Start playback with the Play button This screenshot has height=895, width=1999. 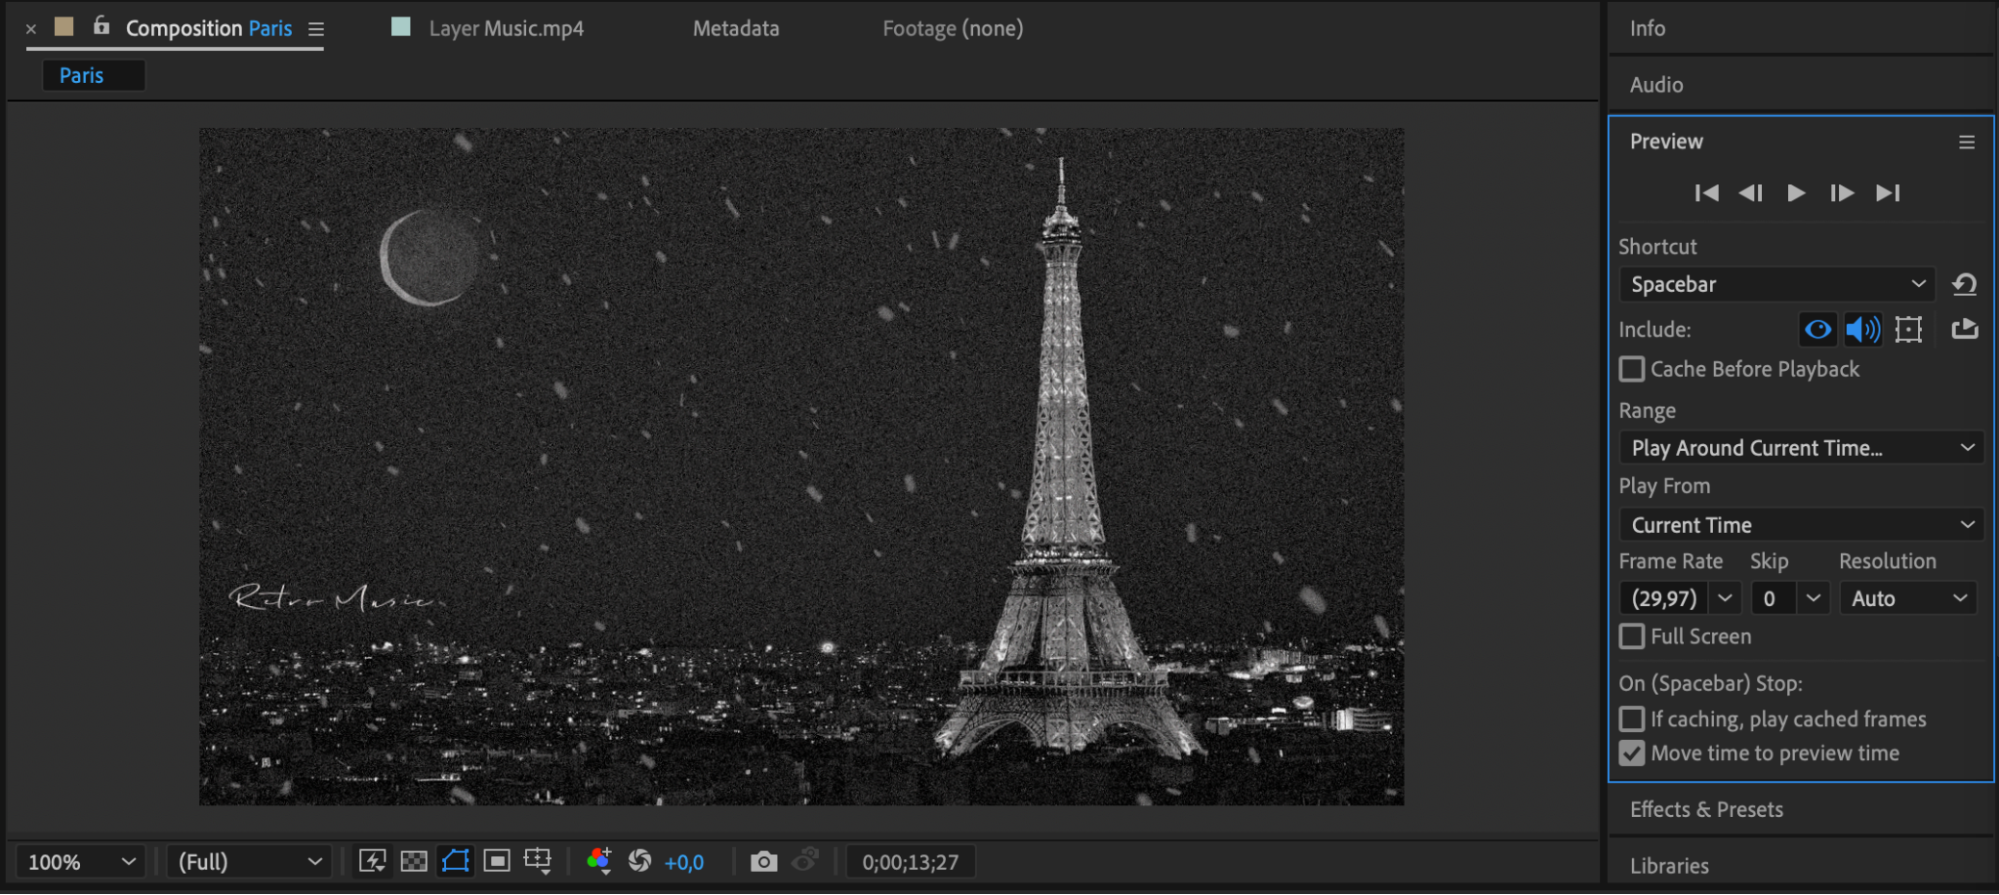pyautogui.click(x=1796, y=193)
